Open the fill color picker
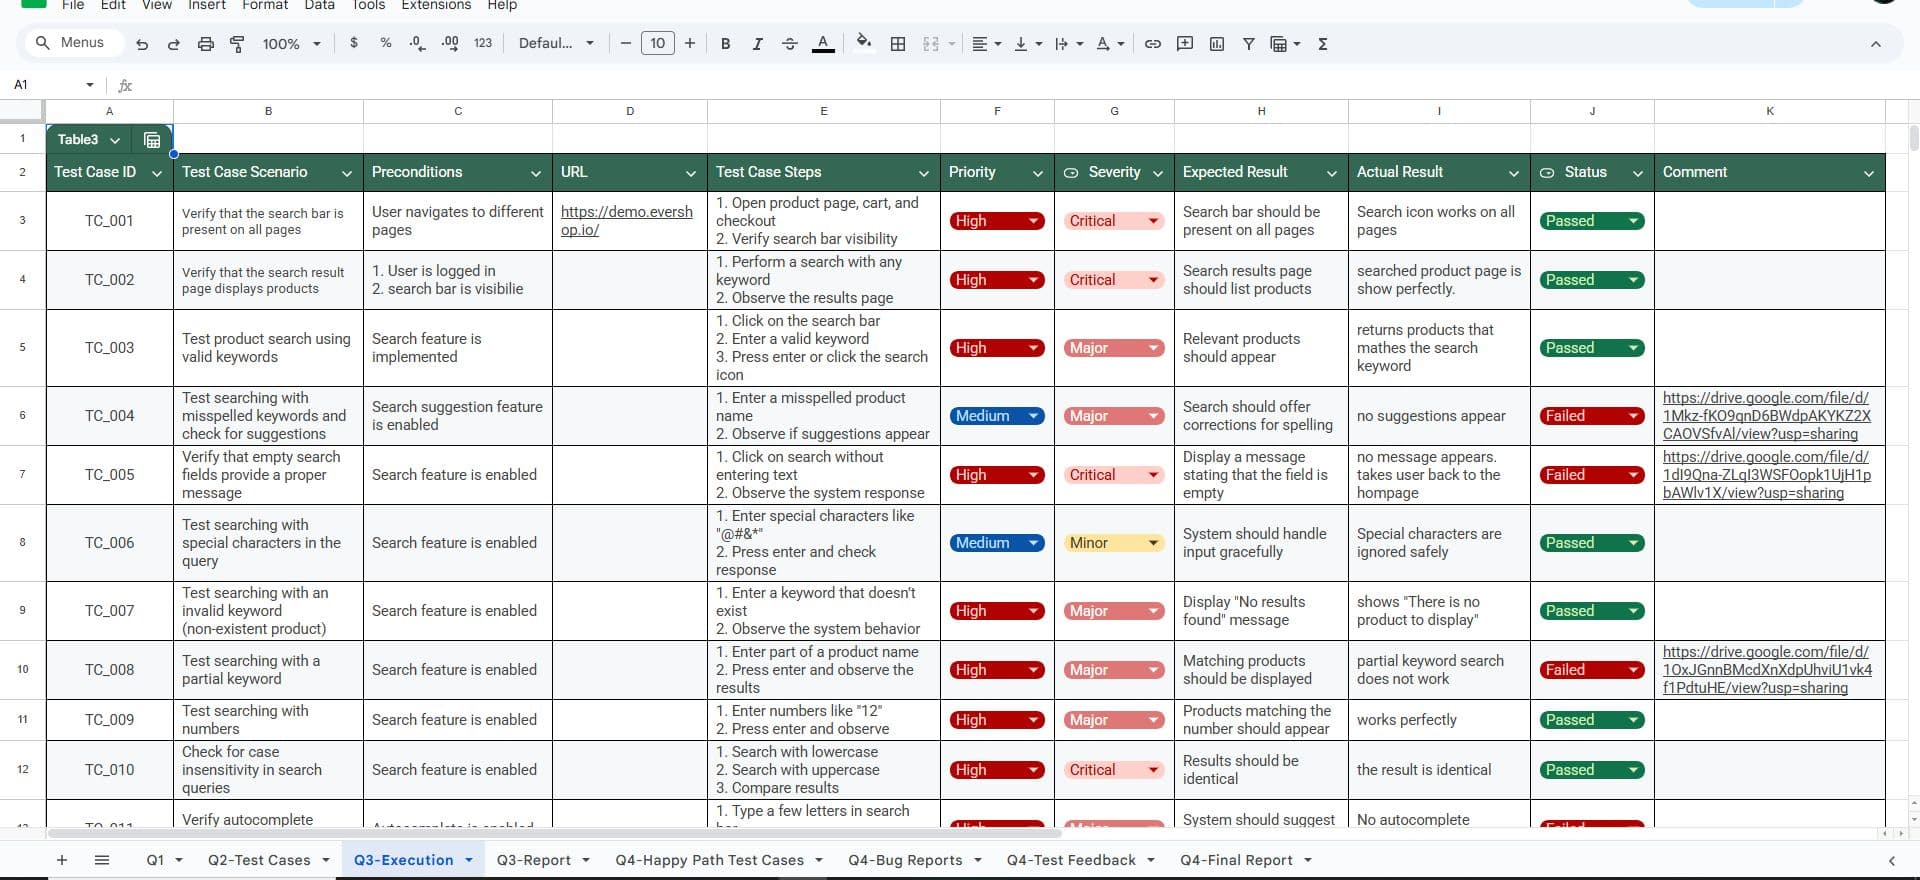The image size is (1920, 880). coord(863,43)
